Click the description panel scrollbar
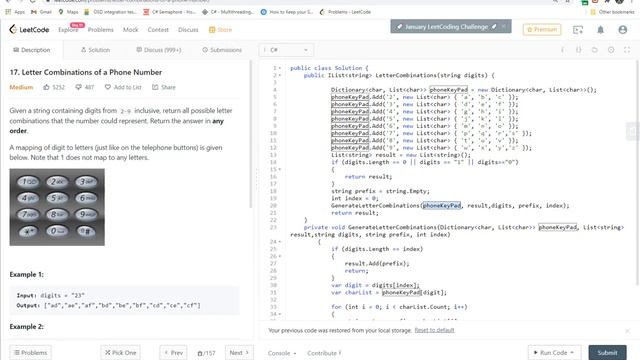This screenshot has height=360, width=640. pyautogui.click(x=250, y=135)
